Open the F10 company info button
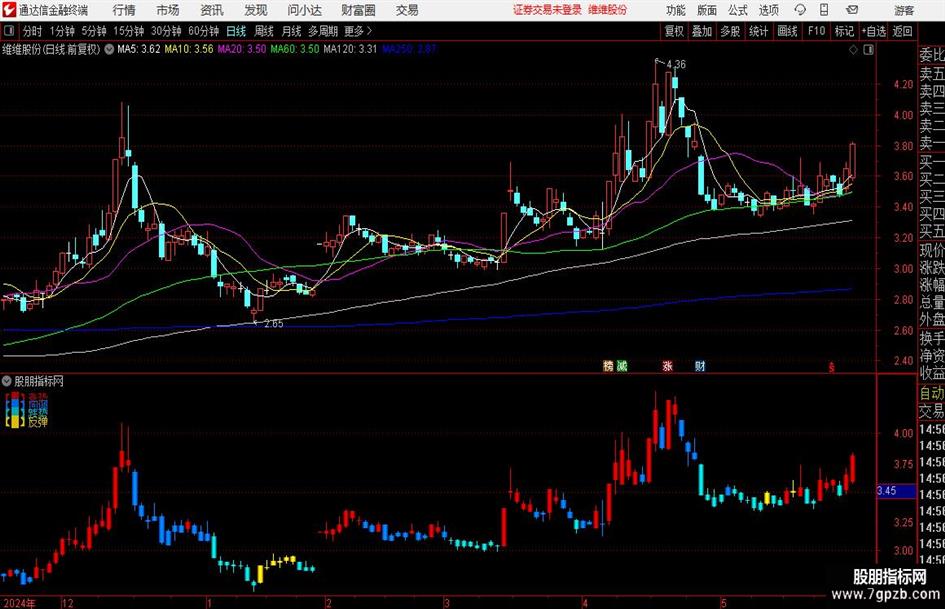 (816, 31)
